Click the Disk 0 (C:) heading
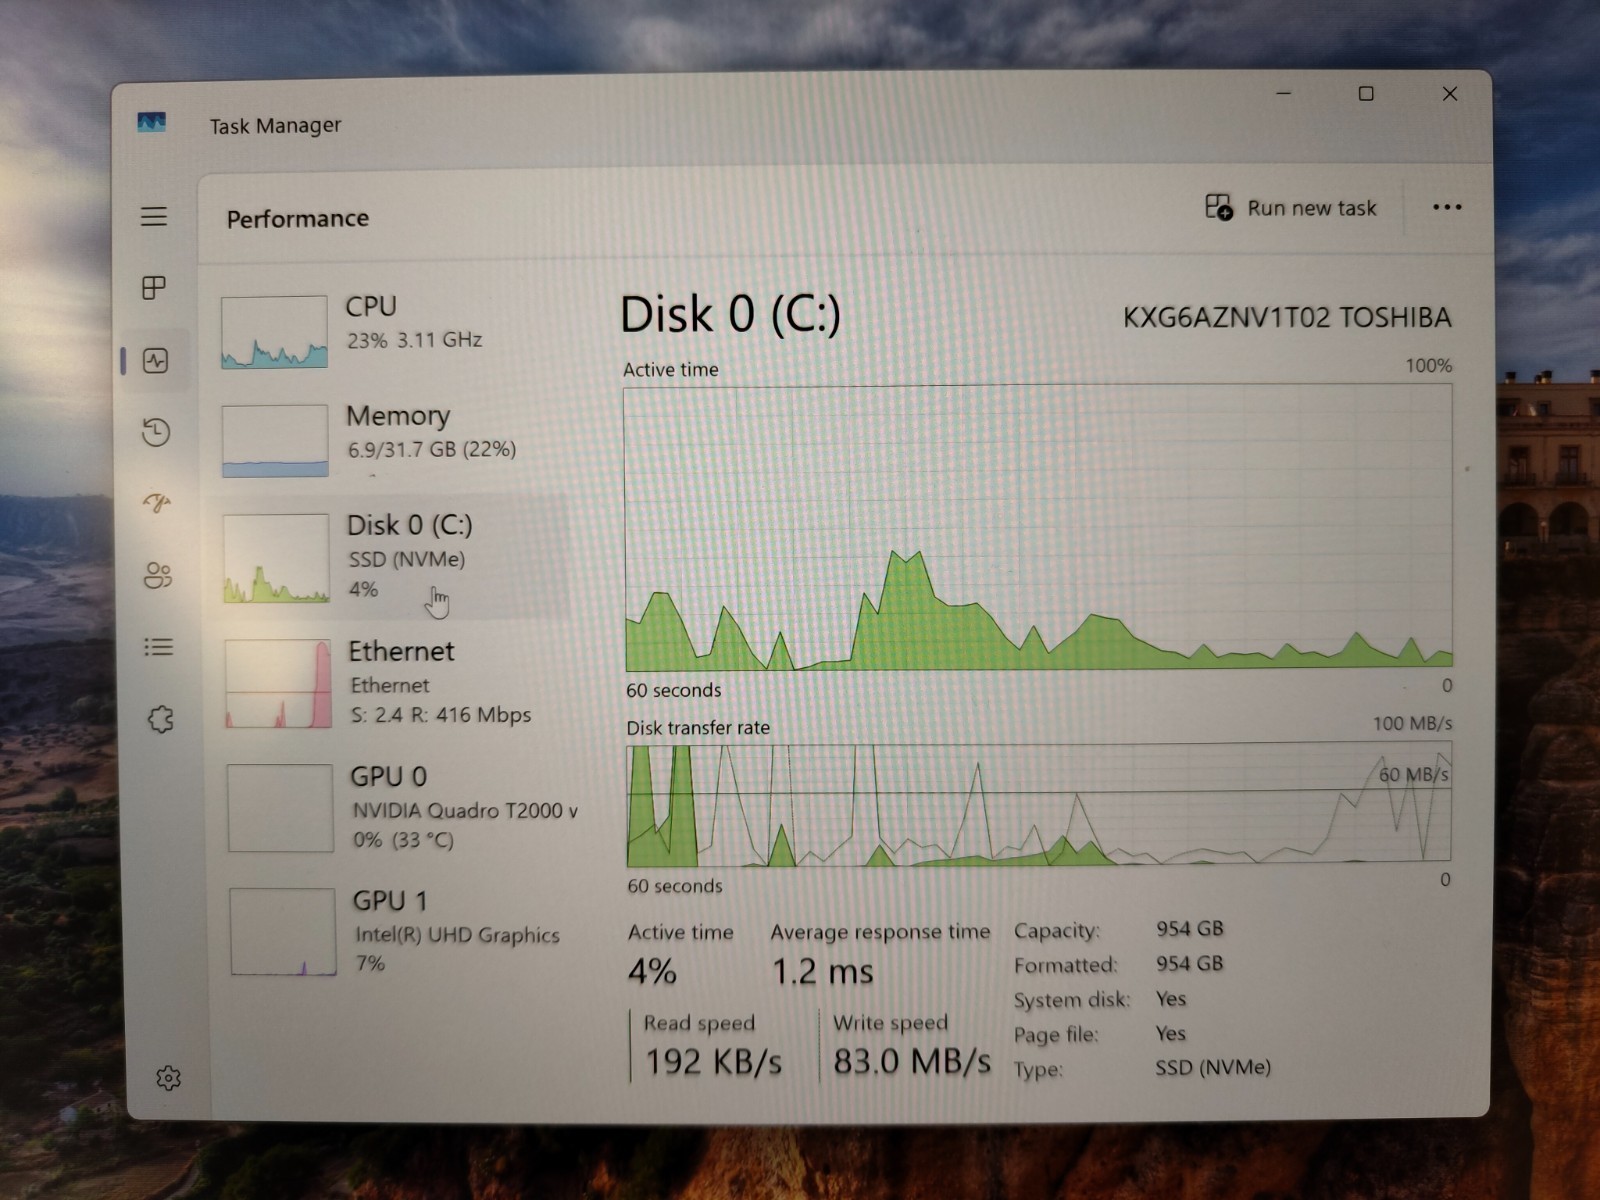Image resolution: width=1600 pixels, height=1200 pixels. (731, 314)
